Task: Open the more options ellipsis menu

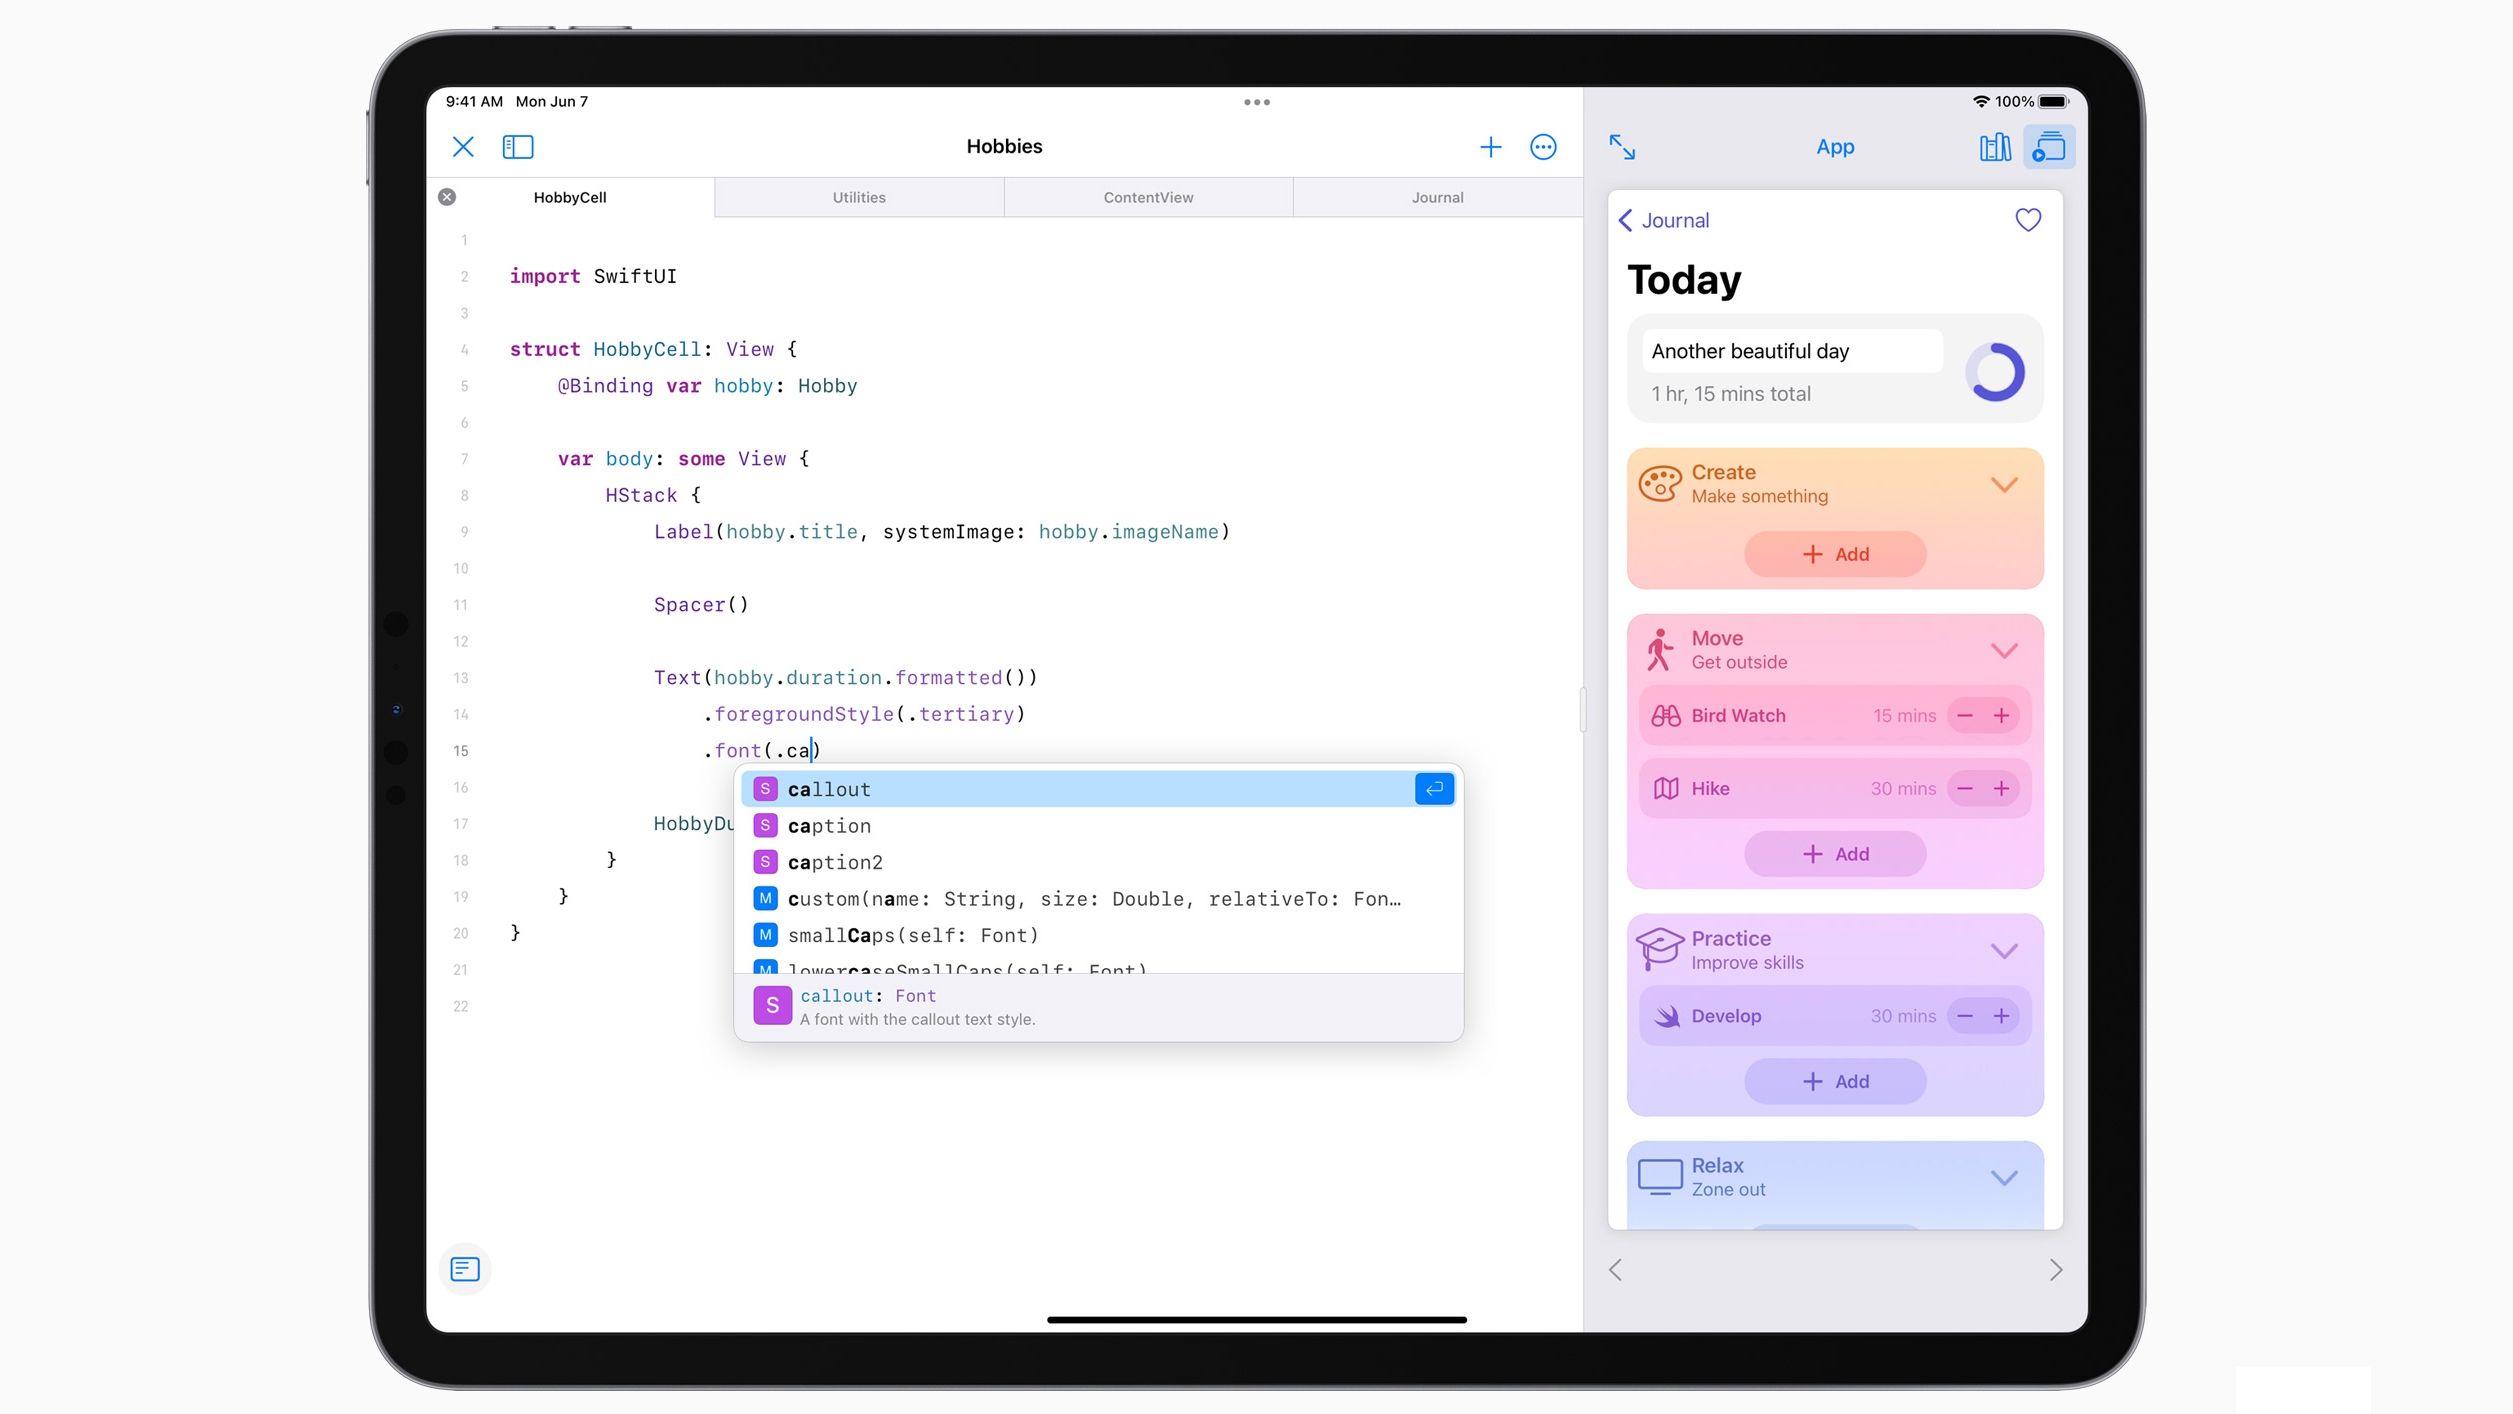Action: tap(1543, 147)
